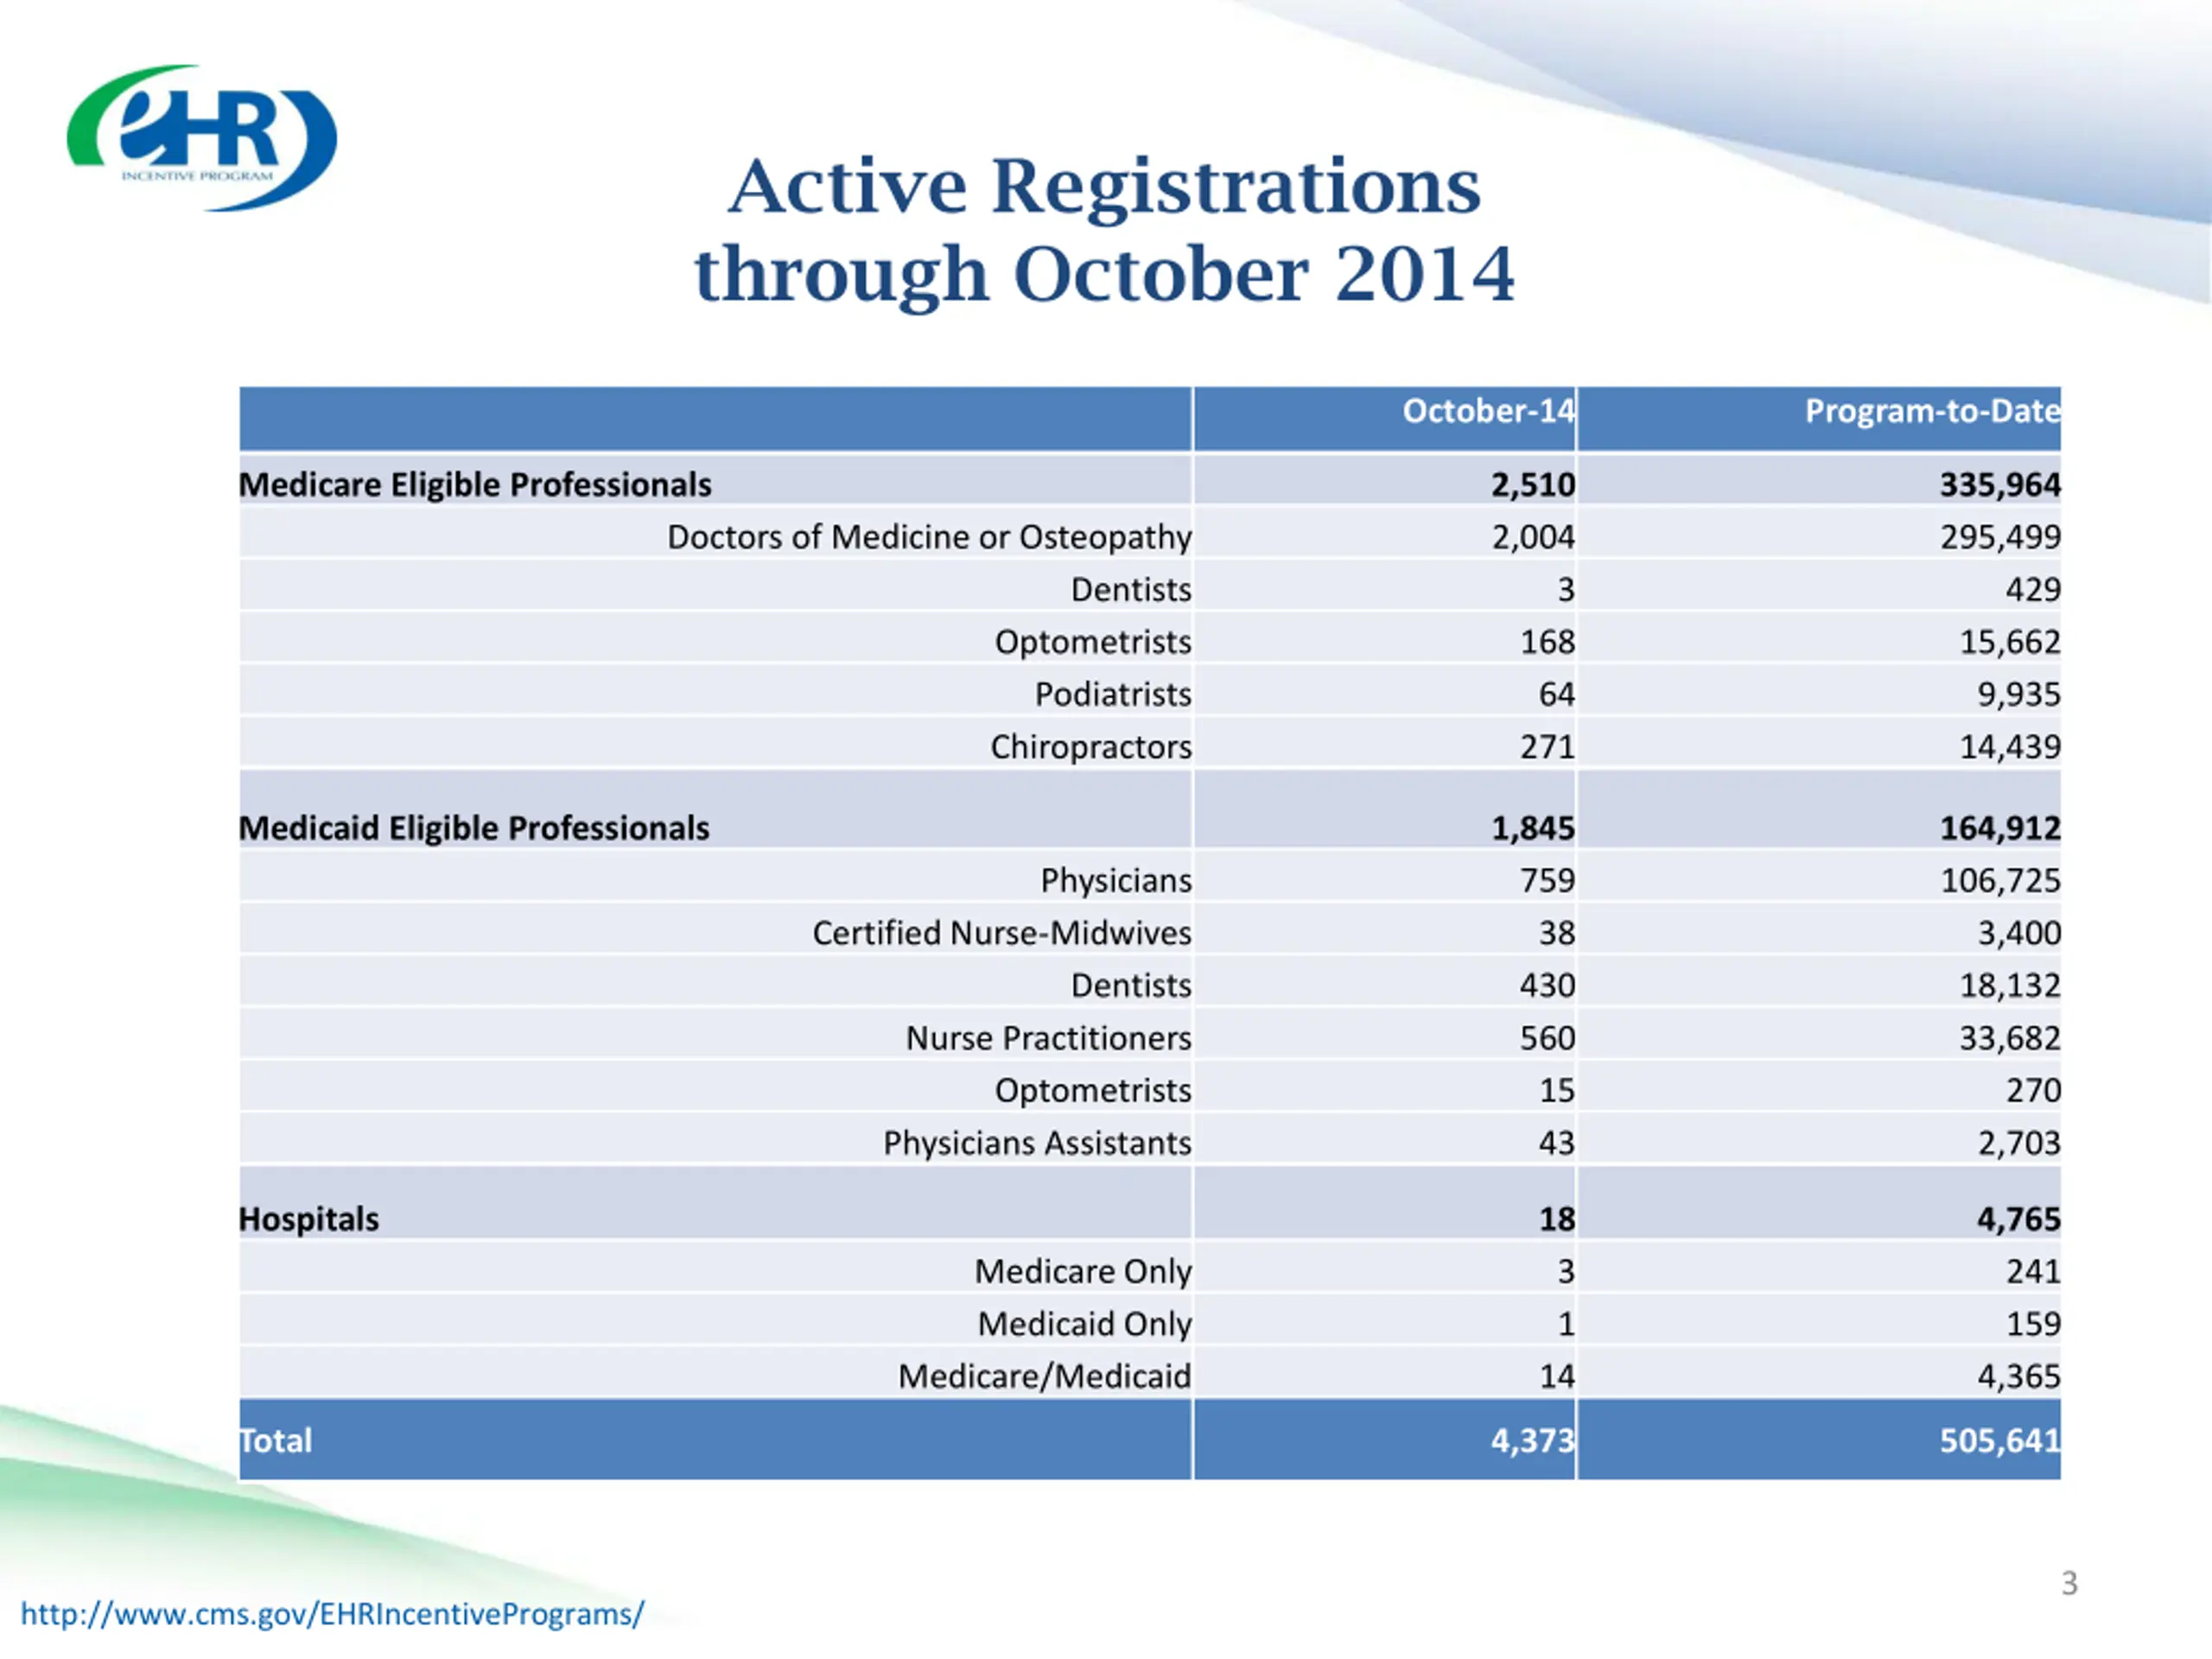Click the value 43 for Physicians Assistants
The image size is (2212, 1659).
pyautogui.click(x=1556, y=1142)
